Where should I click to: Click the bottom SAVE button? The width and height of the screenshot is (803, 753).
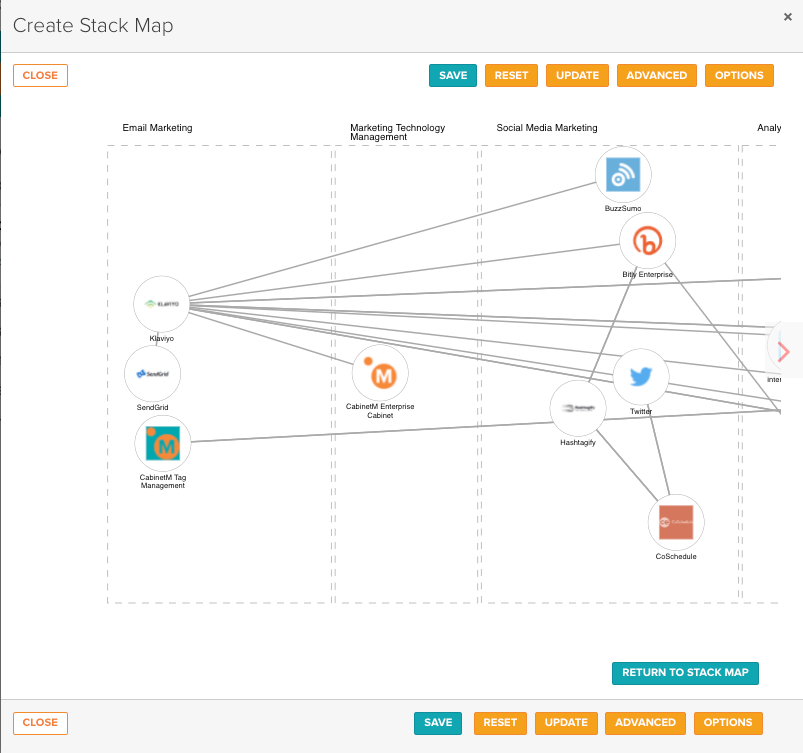438,723
